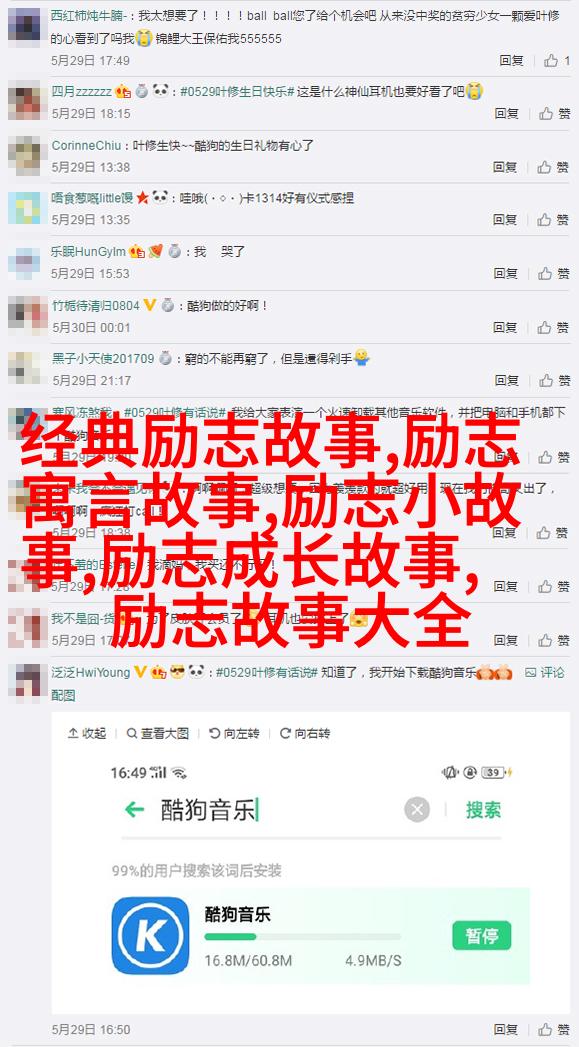The width and height of the screenshot is (579, 1047).
Task: Open CorinneChiu's user profile name
Action: [x=87, y=145]
